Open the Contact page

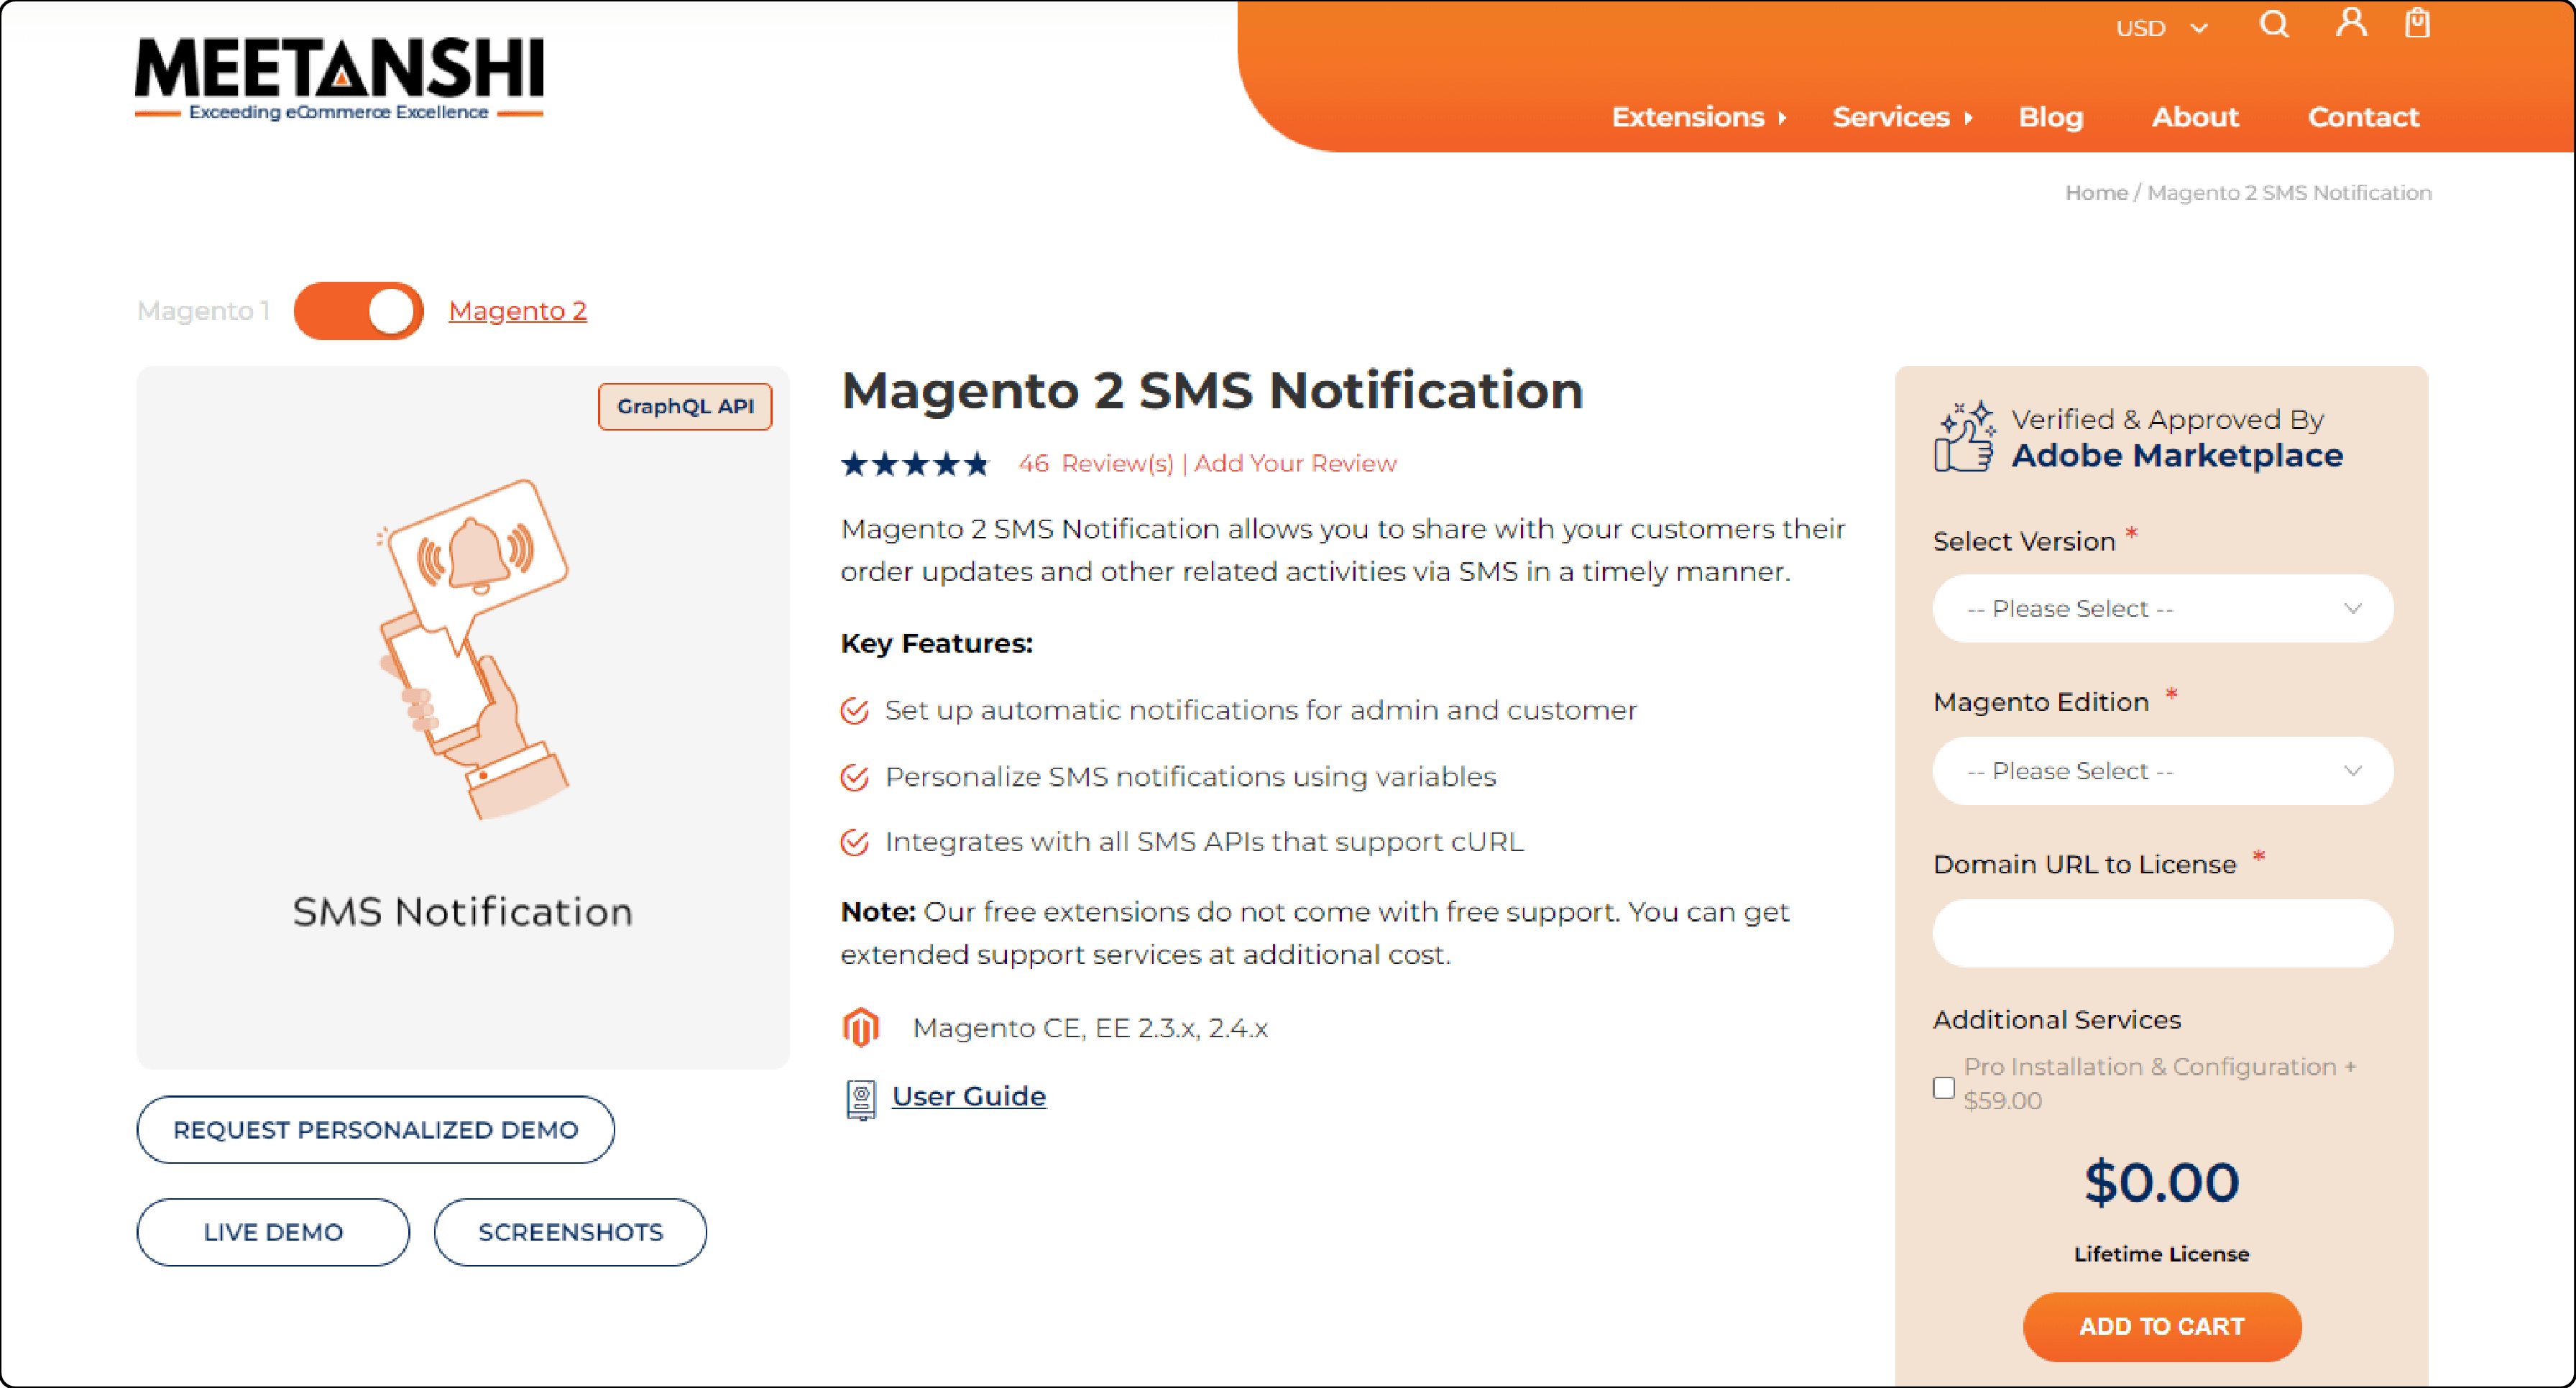[2363, 117]
